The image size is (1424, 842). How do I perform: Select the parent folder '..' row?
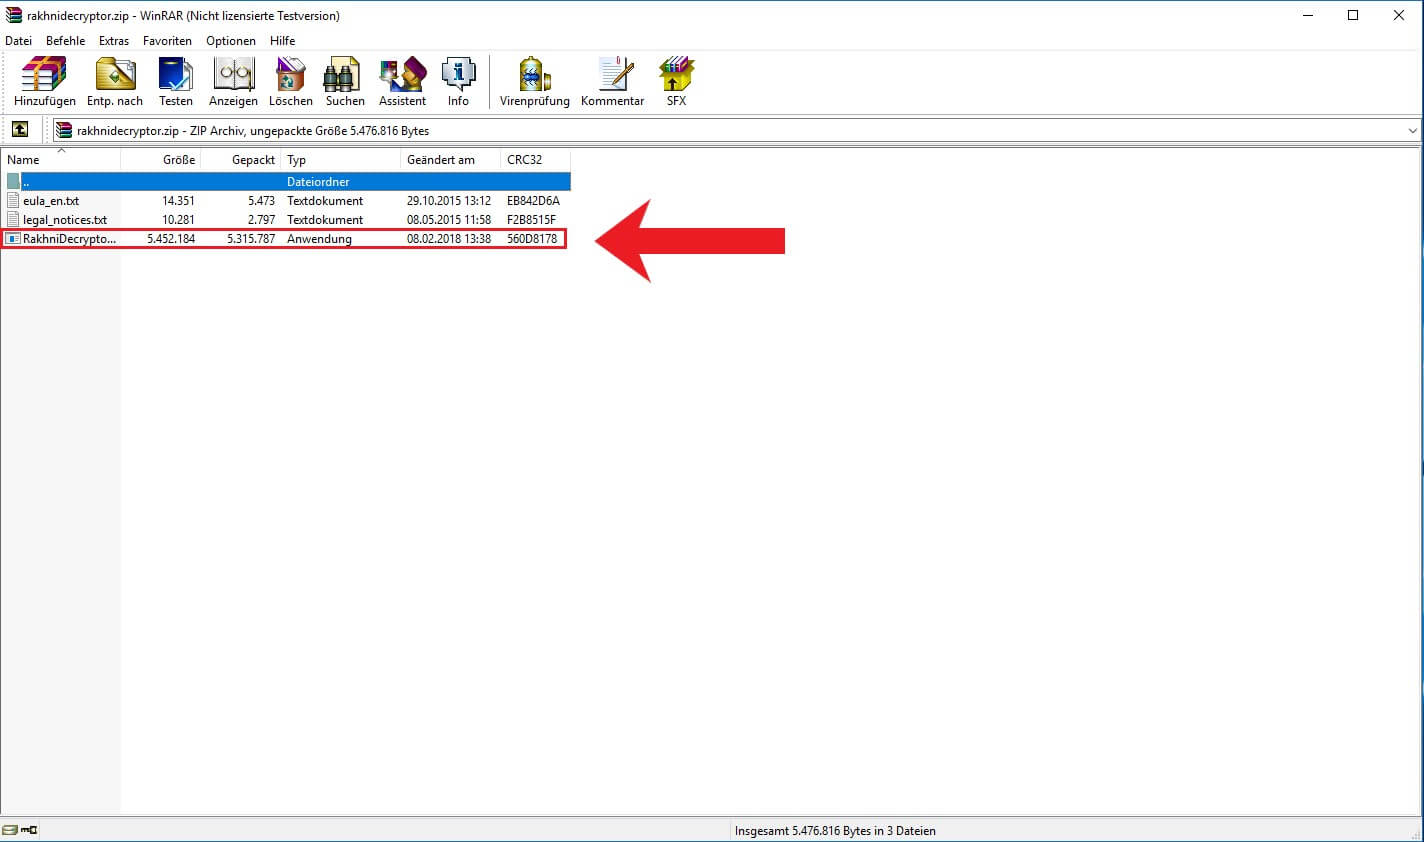point(286,182)
